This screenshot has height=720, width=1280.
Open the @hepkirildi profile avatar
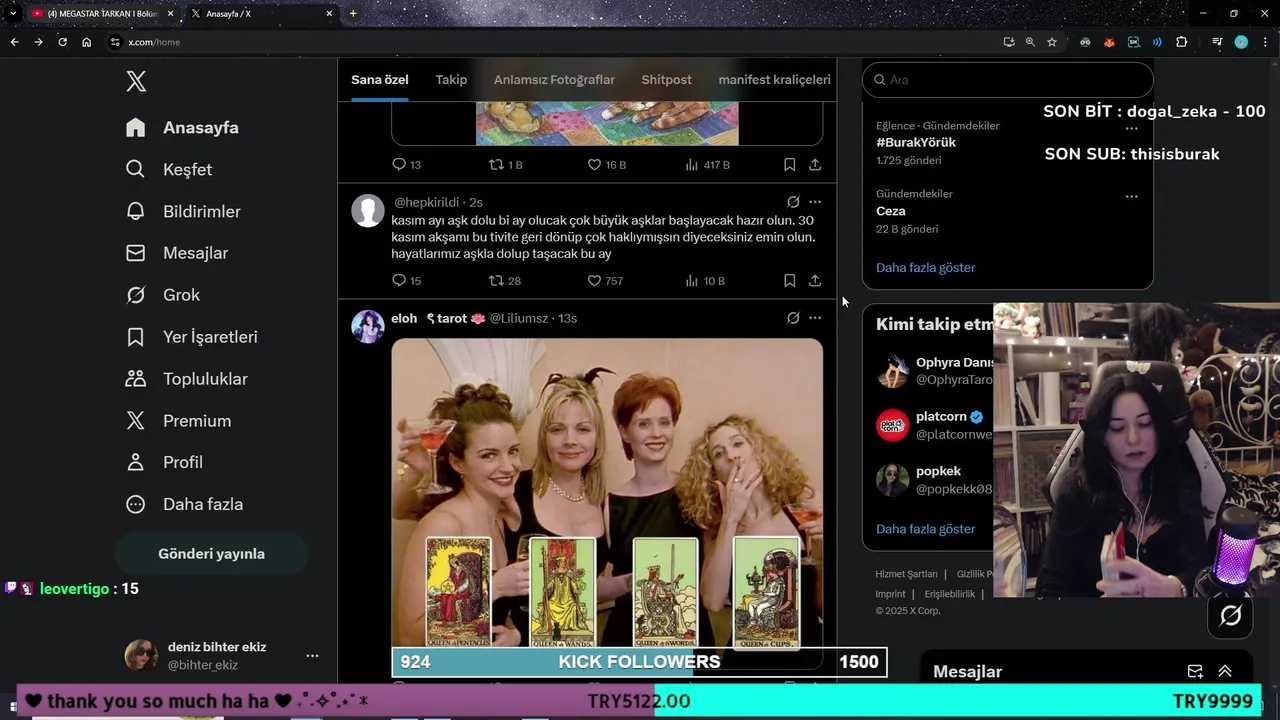click(x=368, y=210)
